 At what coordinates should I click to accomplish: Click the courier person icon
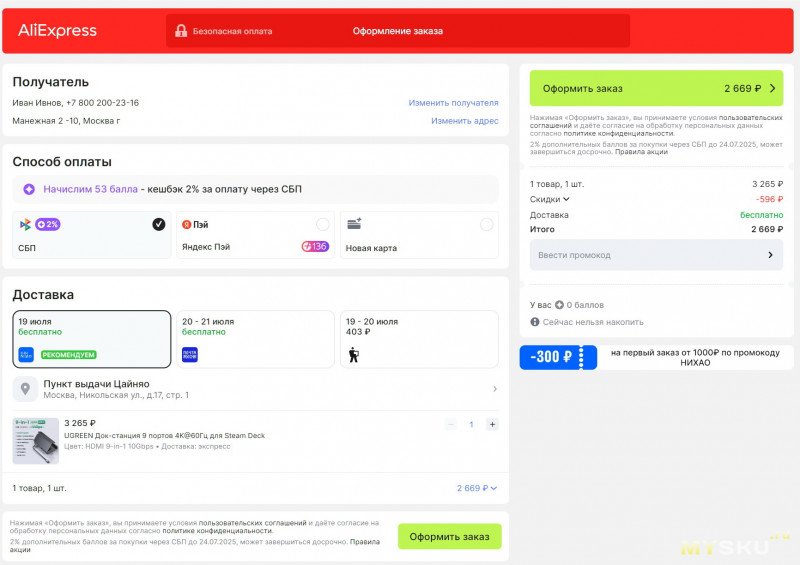click(354, 355)
